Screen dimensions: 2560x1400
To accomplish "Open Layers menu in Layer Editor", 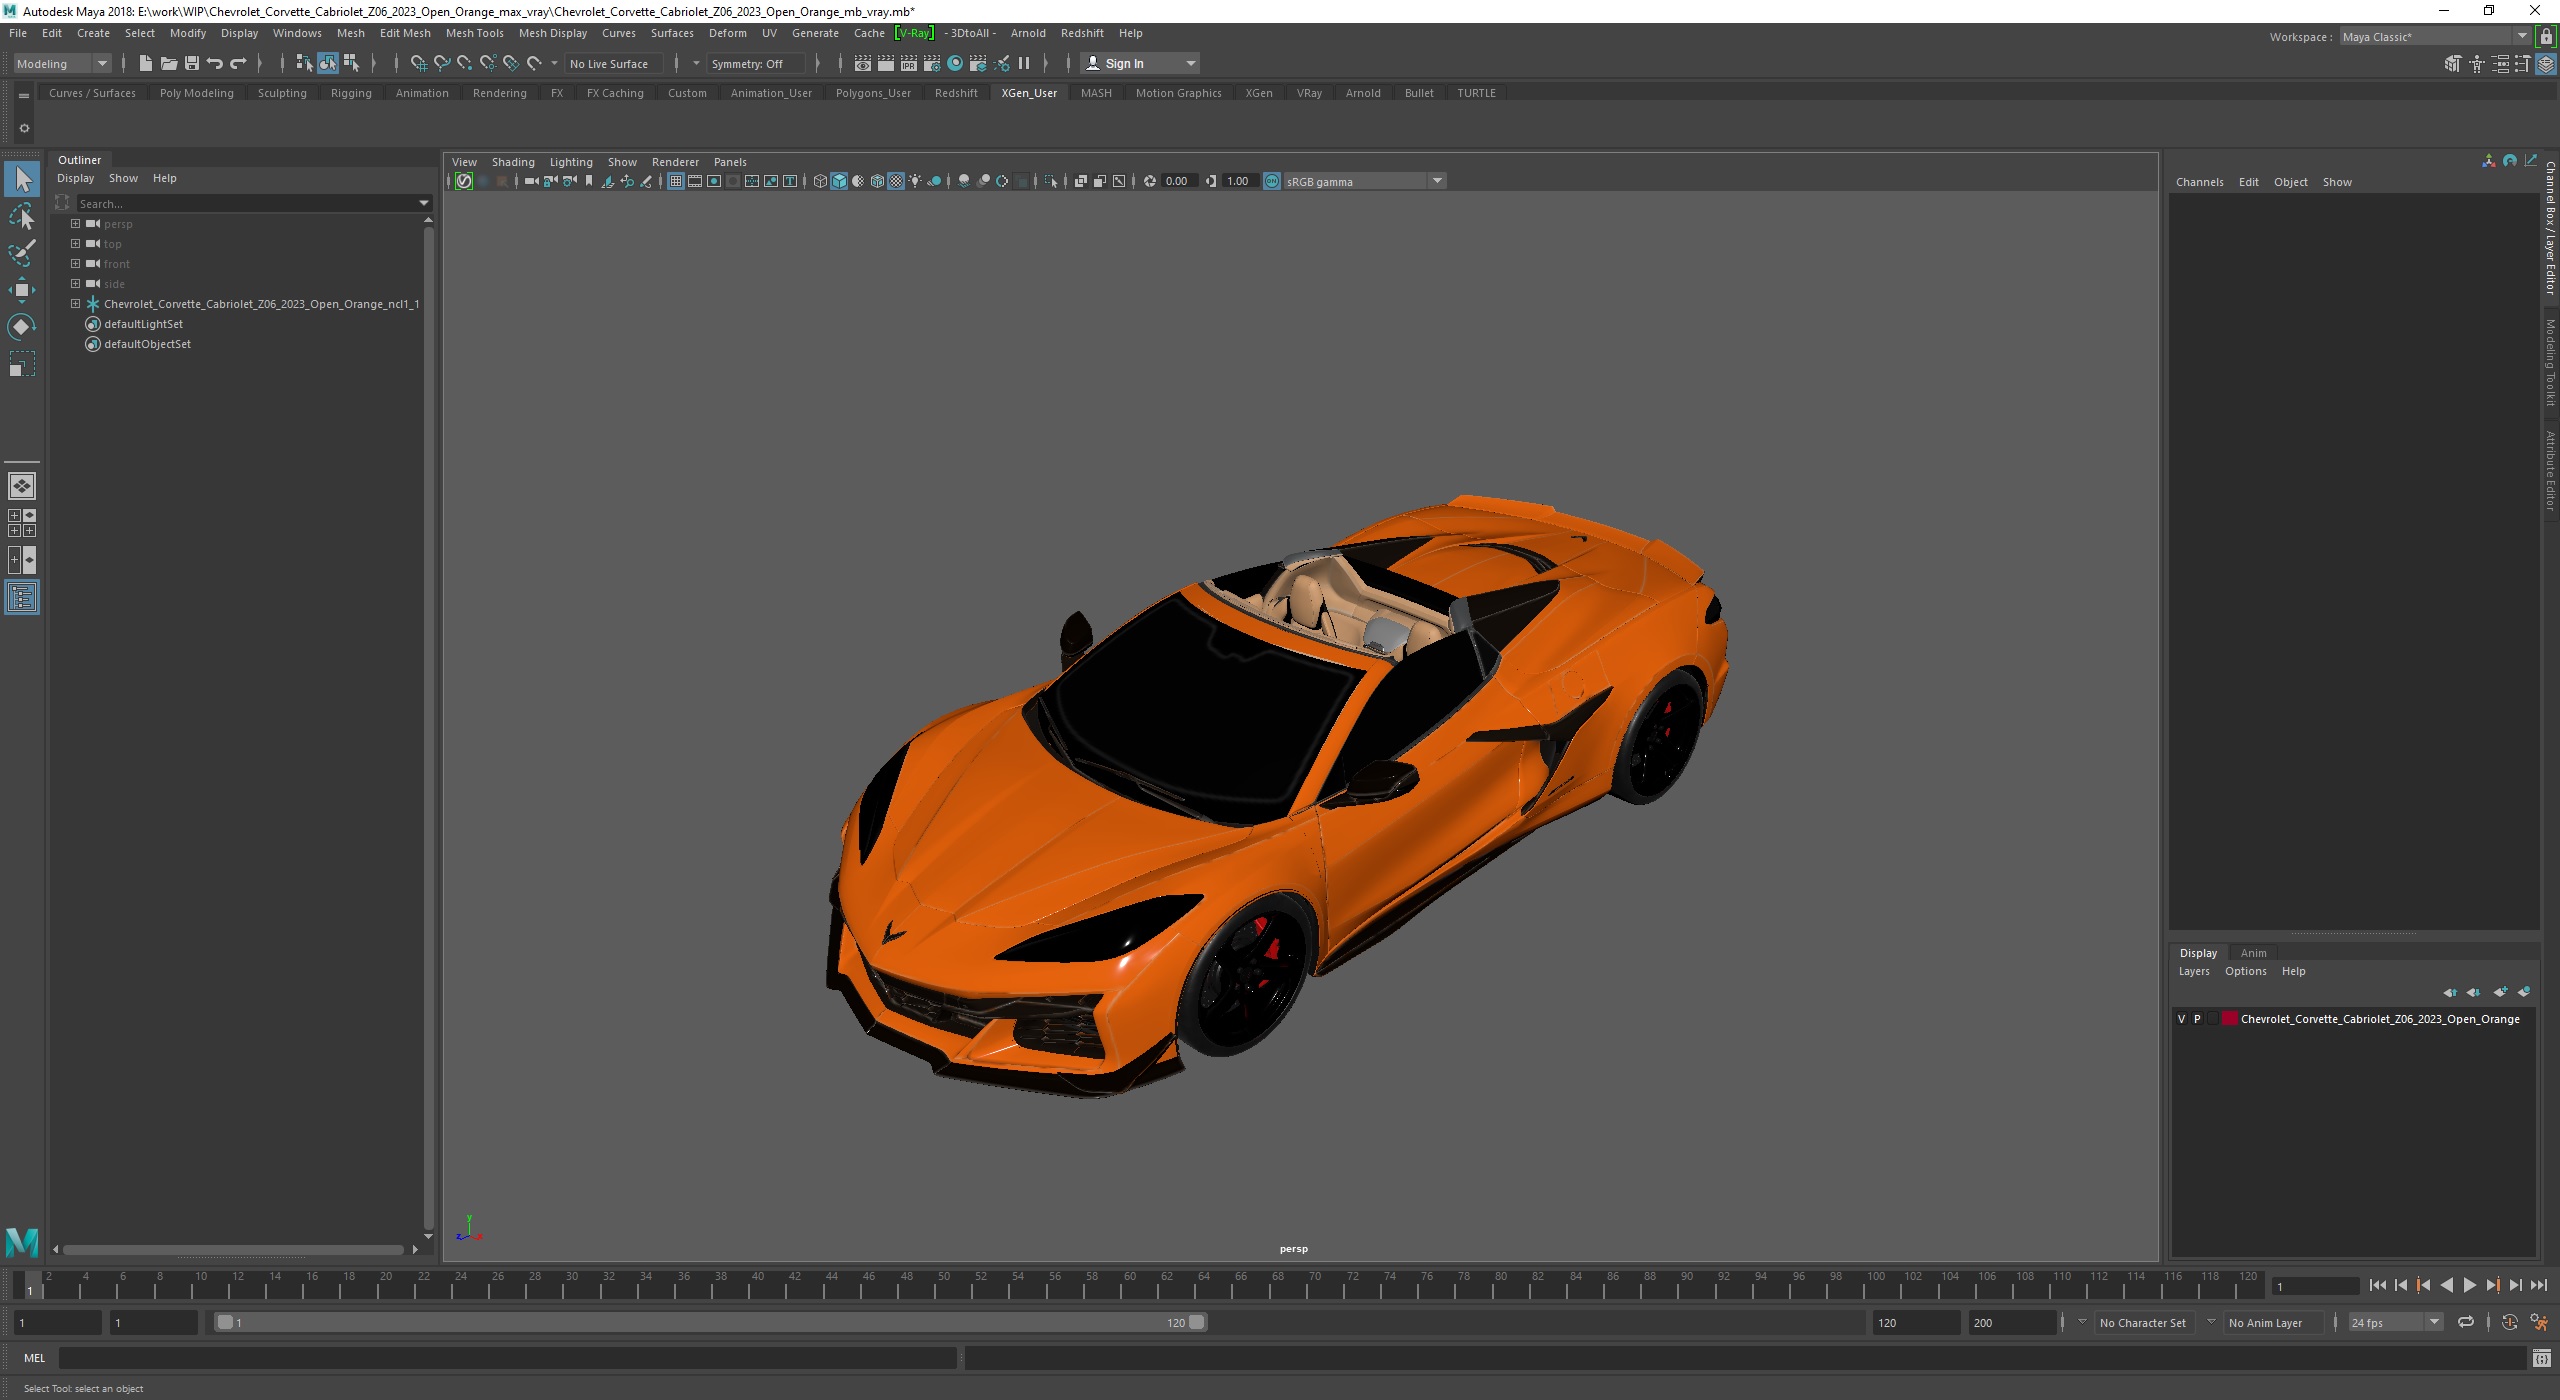I will tap(2194, 971).
